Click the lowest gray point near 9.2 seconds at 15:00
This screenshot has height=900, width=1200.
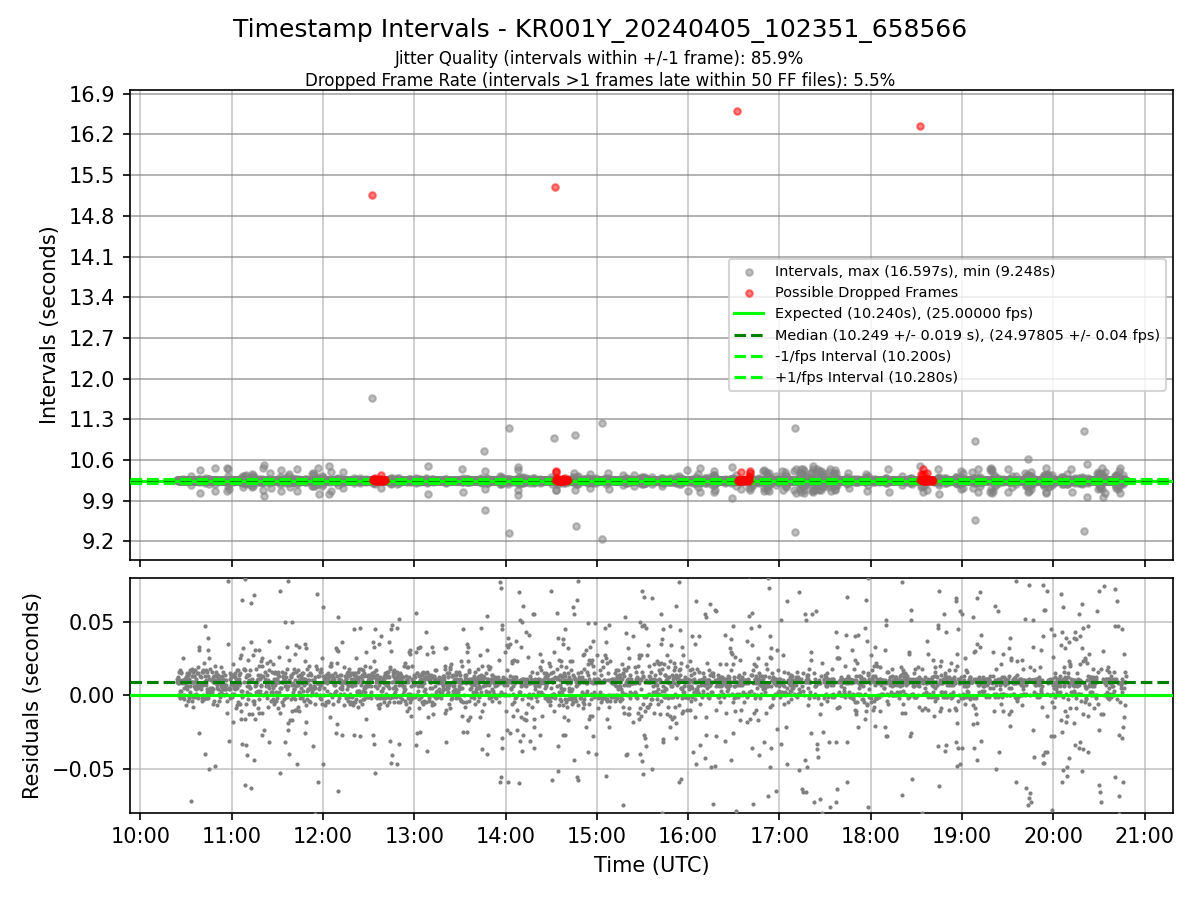point(602,539)
